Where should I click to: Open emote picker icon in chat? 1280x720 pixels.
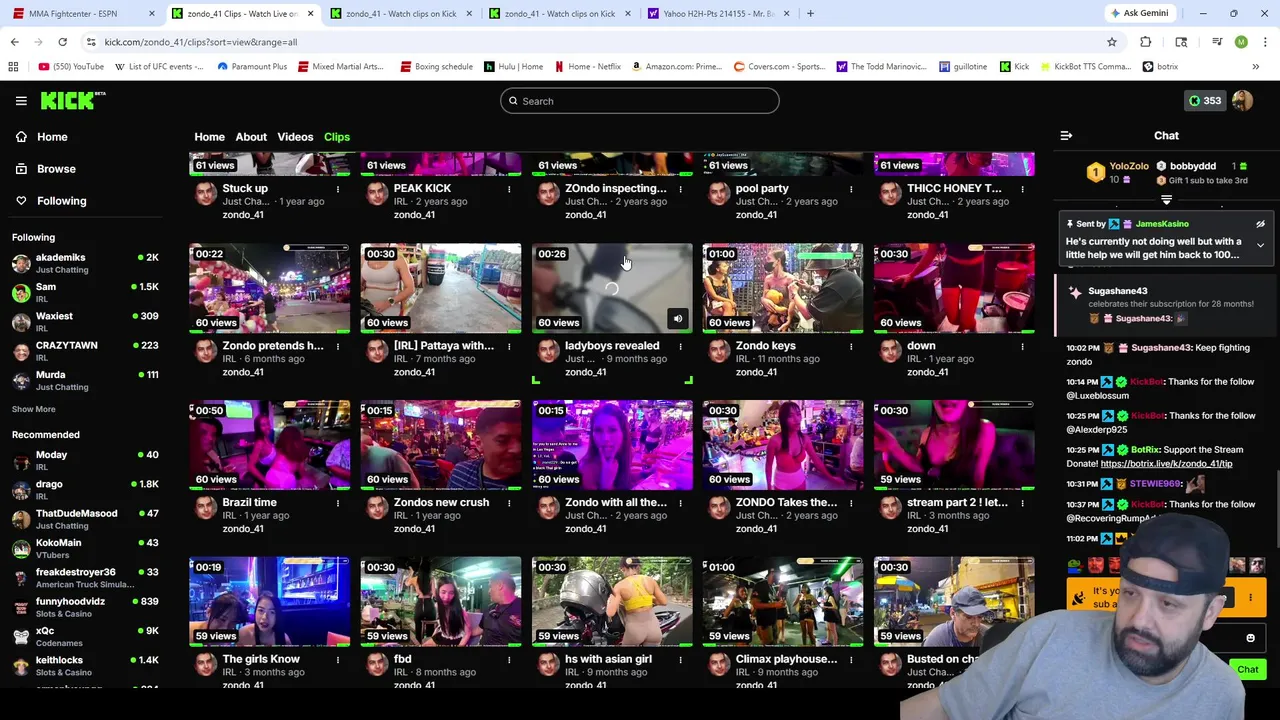(x=1250, y=638)
